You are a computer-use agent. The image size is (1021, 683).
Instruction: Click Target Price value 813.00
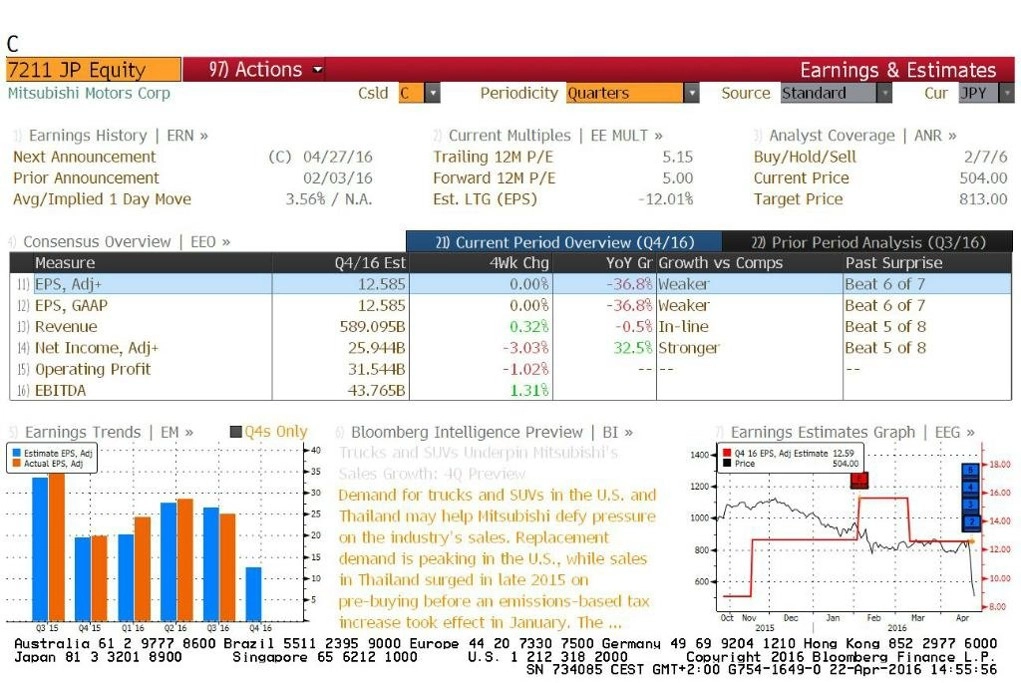(983, 199)
